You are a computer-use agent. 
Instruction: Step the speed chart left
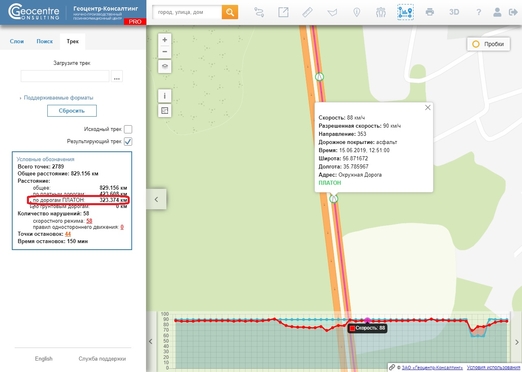click(151, 342)
